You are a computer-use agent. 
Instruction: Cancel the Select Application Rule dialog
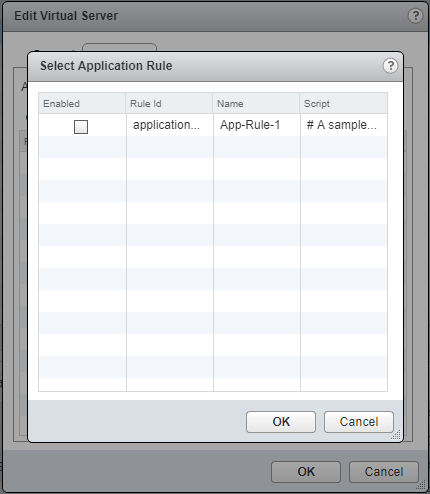[x=359, y=422]
